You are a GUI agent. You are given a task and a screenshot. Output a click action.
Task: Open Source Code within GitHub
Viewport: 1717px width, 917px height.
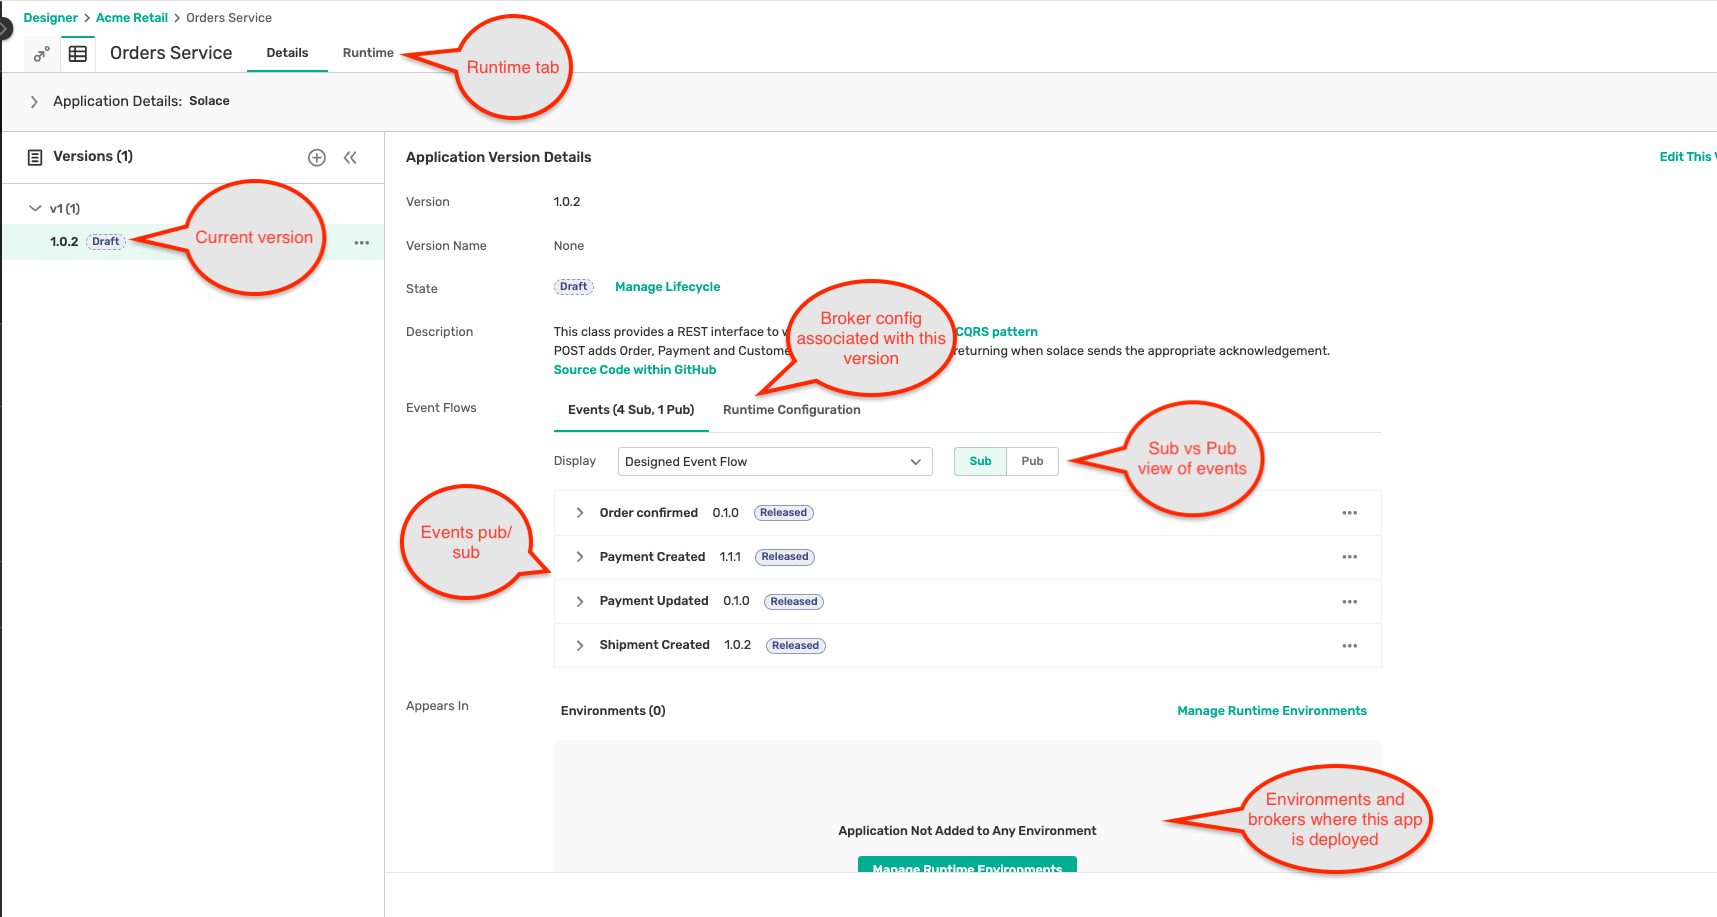(634, 369)
